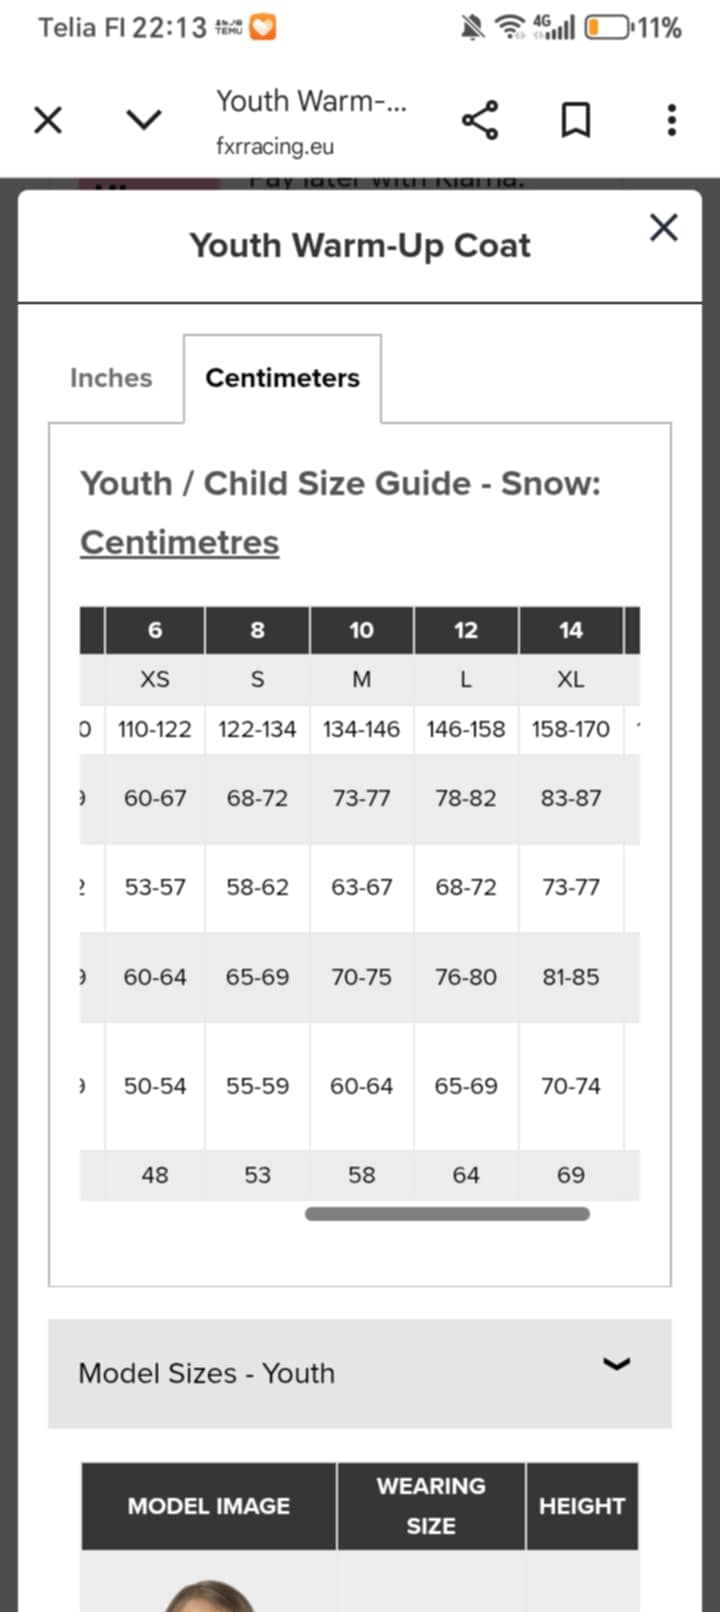Viewport: 720px width, 1612px height.
Task: Open the three-dot overflow menu
Action: pyautogui.click(x=672, y=121)
